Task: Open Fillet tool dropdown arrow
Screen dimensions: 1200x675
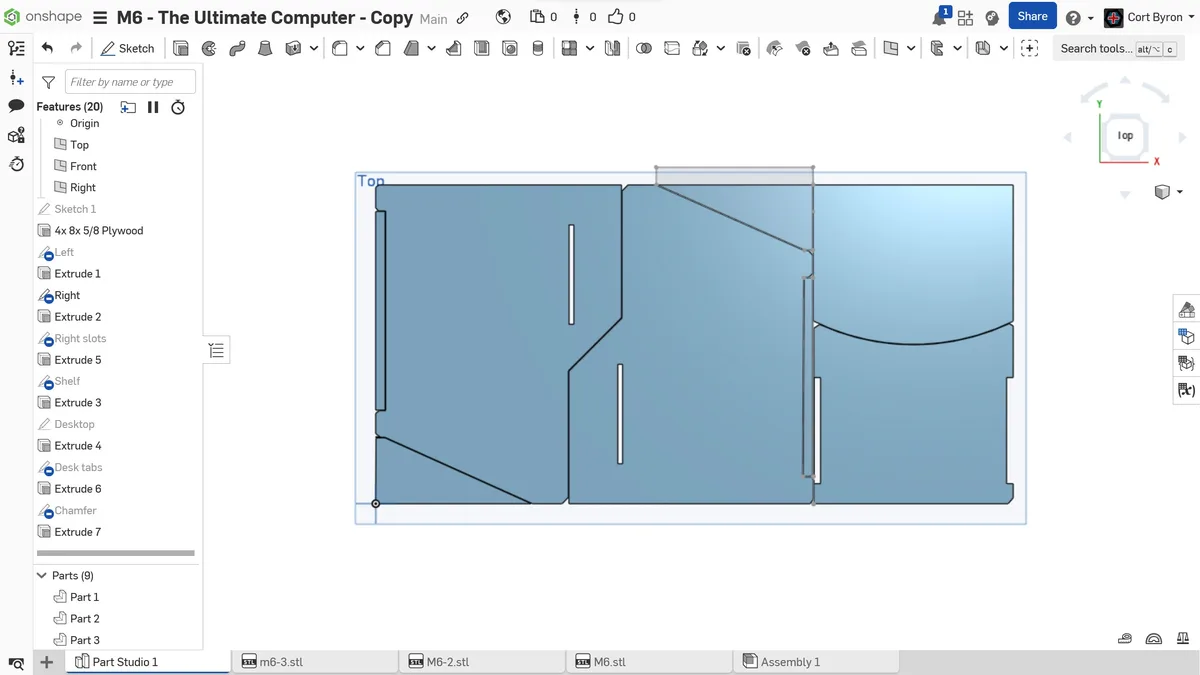Action: (x=360, y=48)
